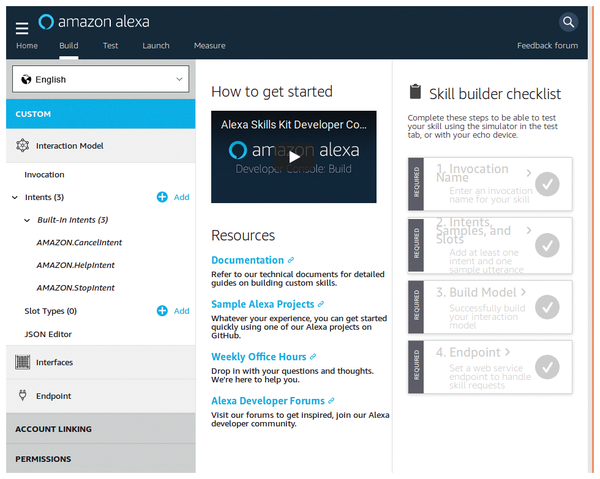The width and height of the screenshot is (600, 479).
Task: Click the arrow next to 1. Invocation Name
Action: click(x=529, y=173)
